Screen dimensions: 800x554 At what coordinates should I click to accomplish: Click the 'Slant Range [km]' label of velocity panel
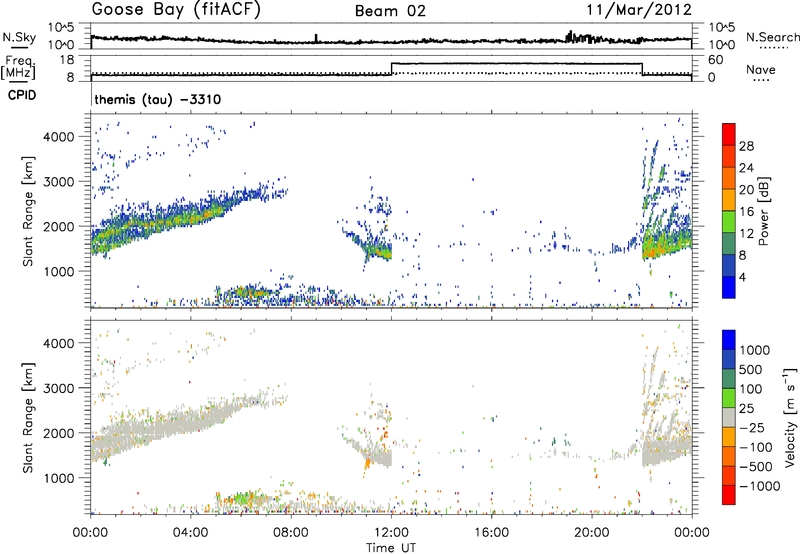[28, 417]
